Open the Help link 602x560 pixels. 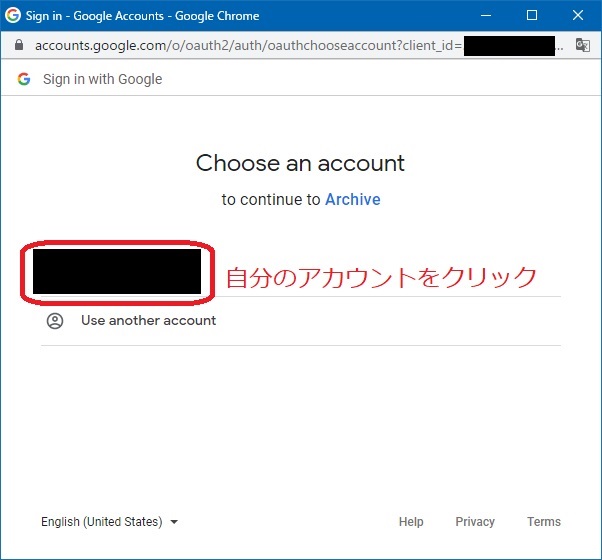[x=411, y=522]
